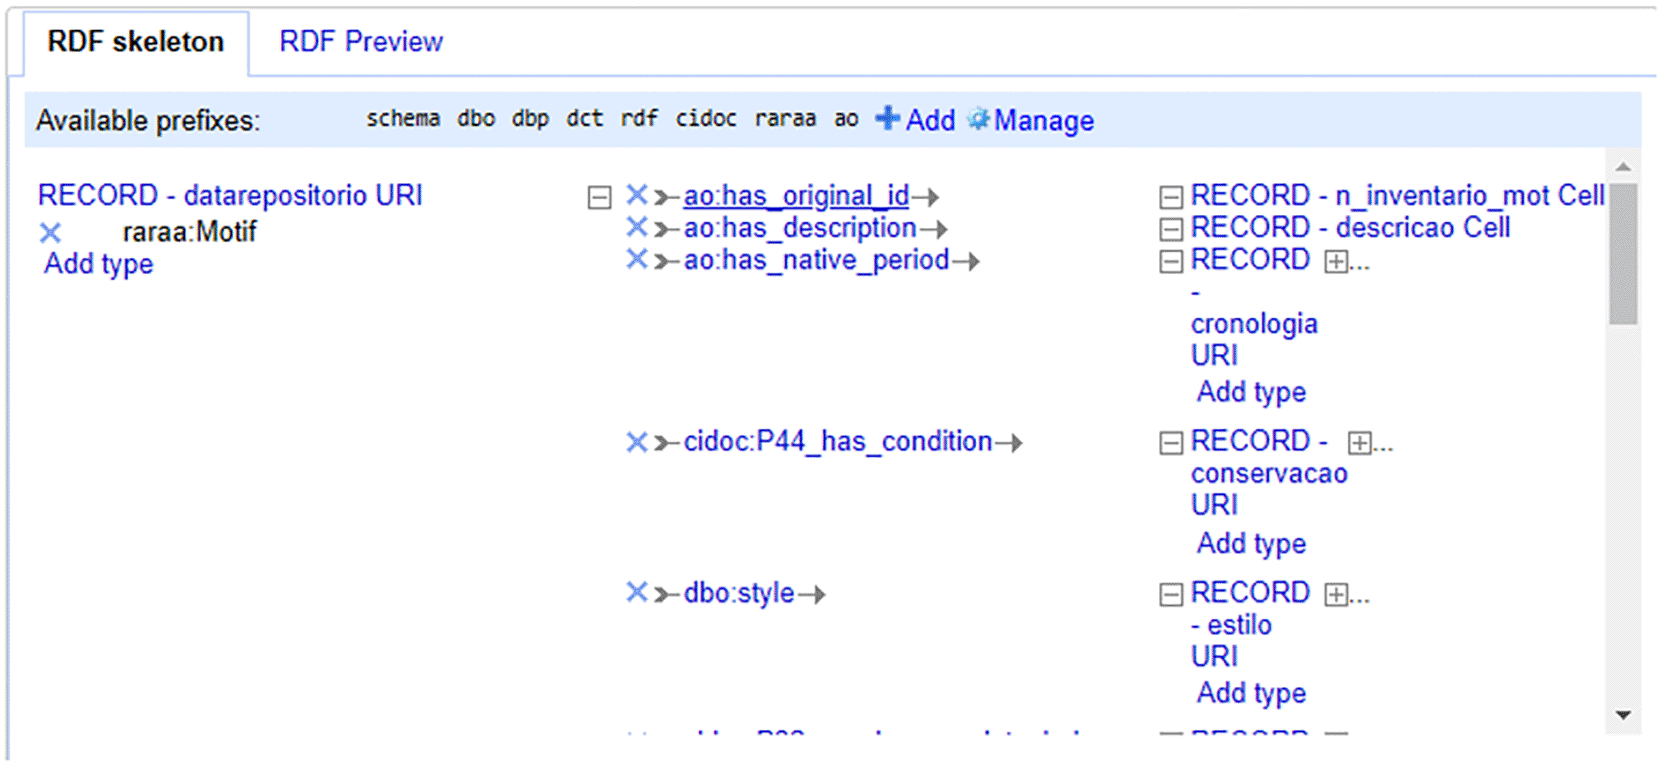Delete the ao:has_native_period property
This screenshot has width=1665, height=767.
pos(637,259)
